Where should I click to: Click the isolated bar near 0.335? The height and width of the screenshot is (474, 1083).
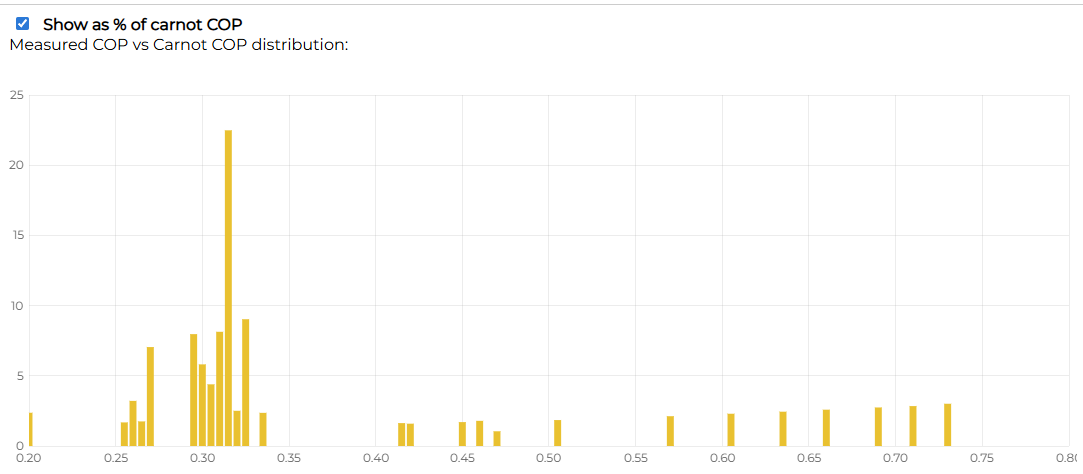(x=263, y=429)
